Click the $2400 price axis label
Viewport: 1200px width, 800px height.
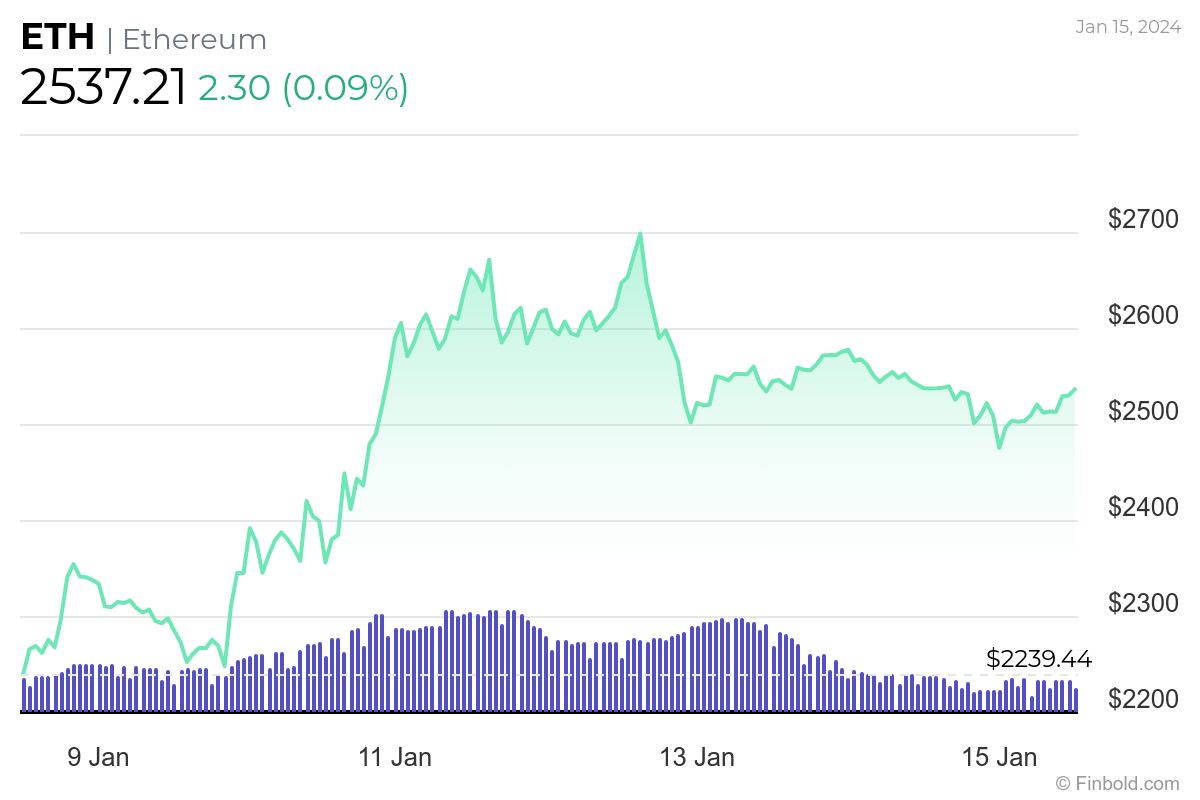point(1144,507)
